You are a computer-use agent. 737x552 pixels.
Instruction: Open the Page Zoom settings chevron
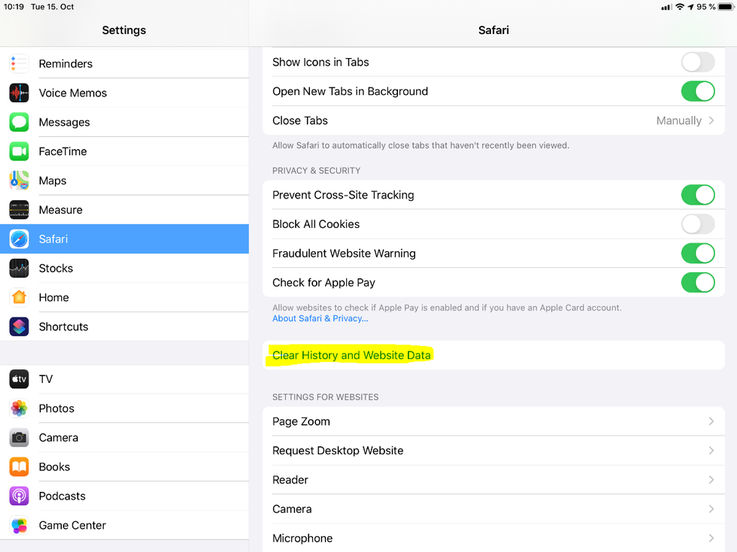click(x=711, y=421)
